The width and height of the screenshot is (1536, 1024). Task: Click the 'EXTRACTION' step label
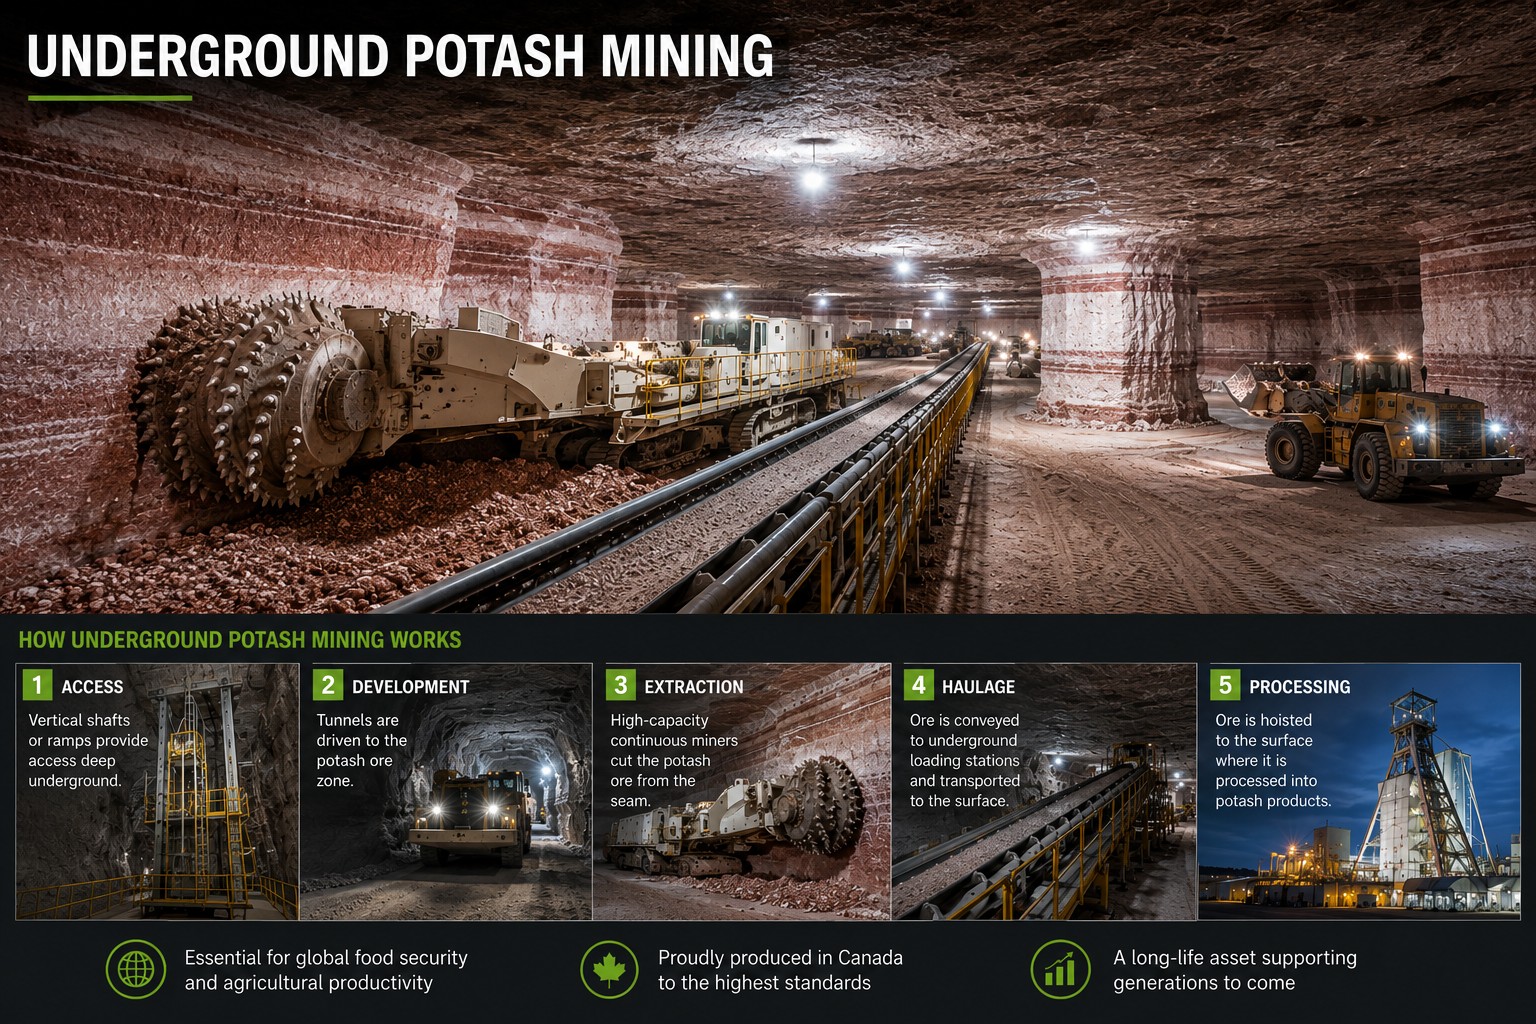click(694, 687)
